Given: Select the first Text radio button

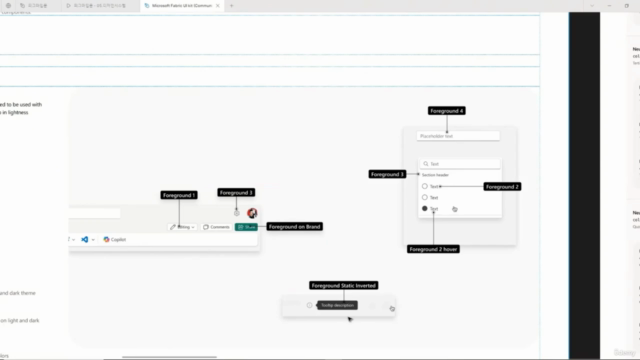Looking at the screenshot, I should (x=425, y=186).
